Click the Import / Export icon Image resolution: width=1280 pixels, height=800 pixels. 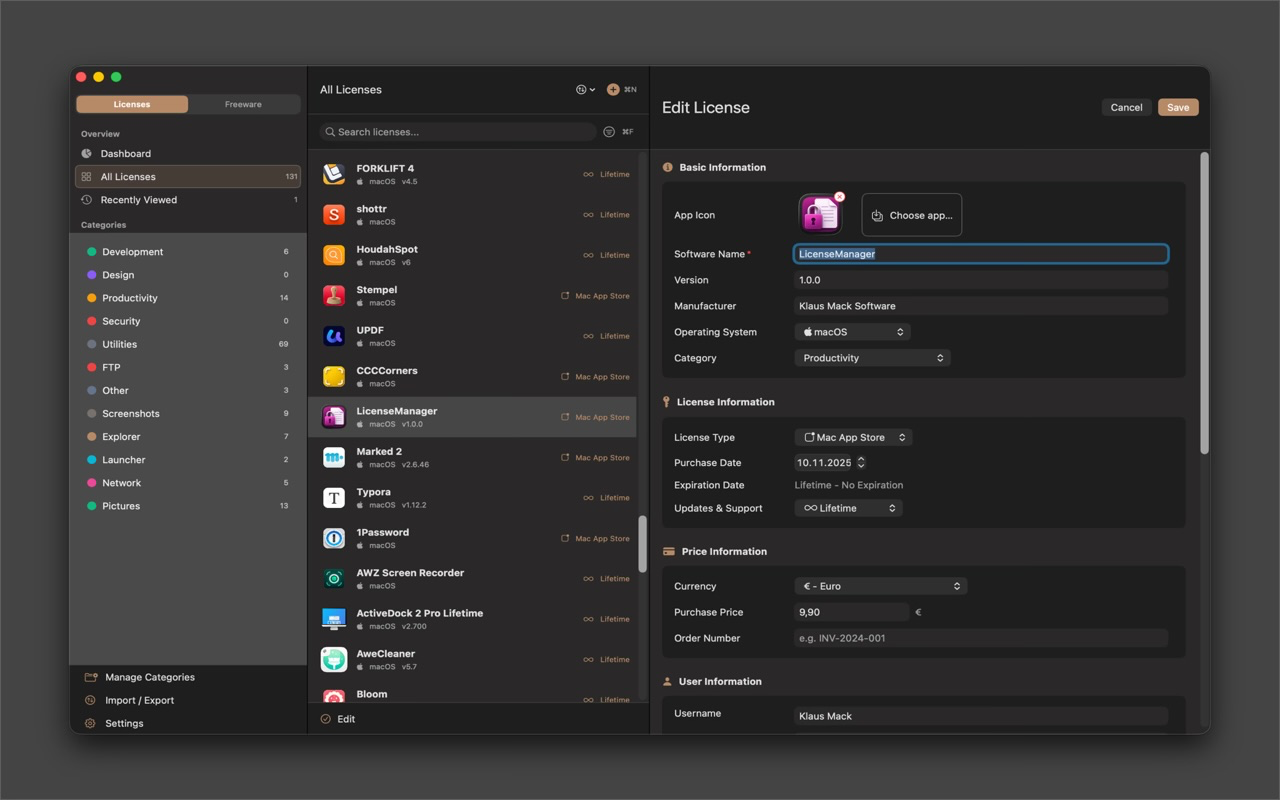(91, 700)
